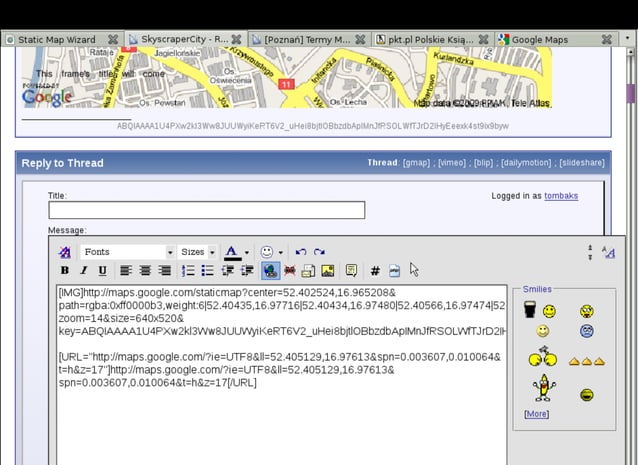Align text to the left
This screenshot has width=638, height=465.
click(x=126, y=270)
